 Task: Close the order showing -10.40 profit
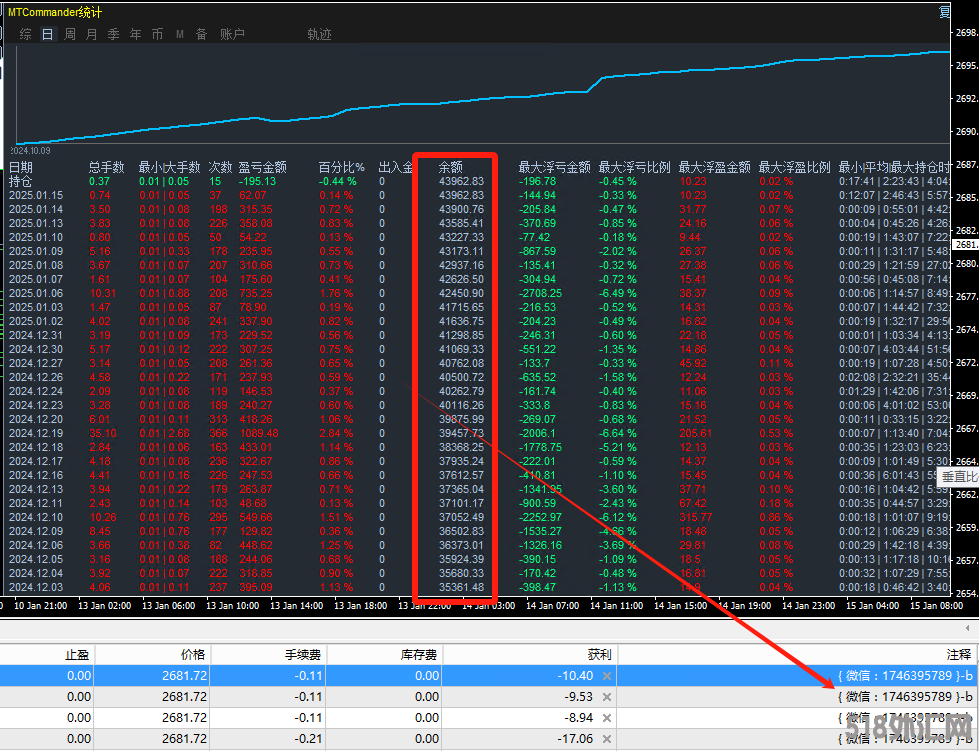point(606,675)
